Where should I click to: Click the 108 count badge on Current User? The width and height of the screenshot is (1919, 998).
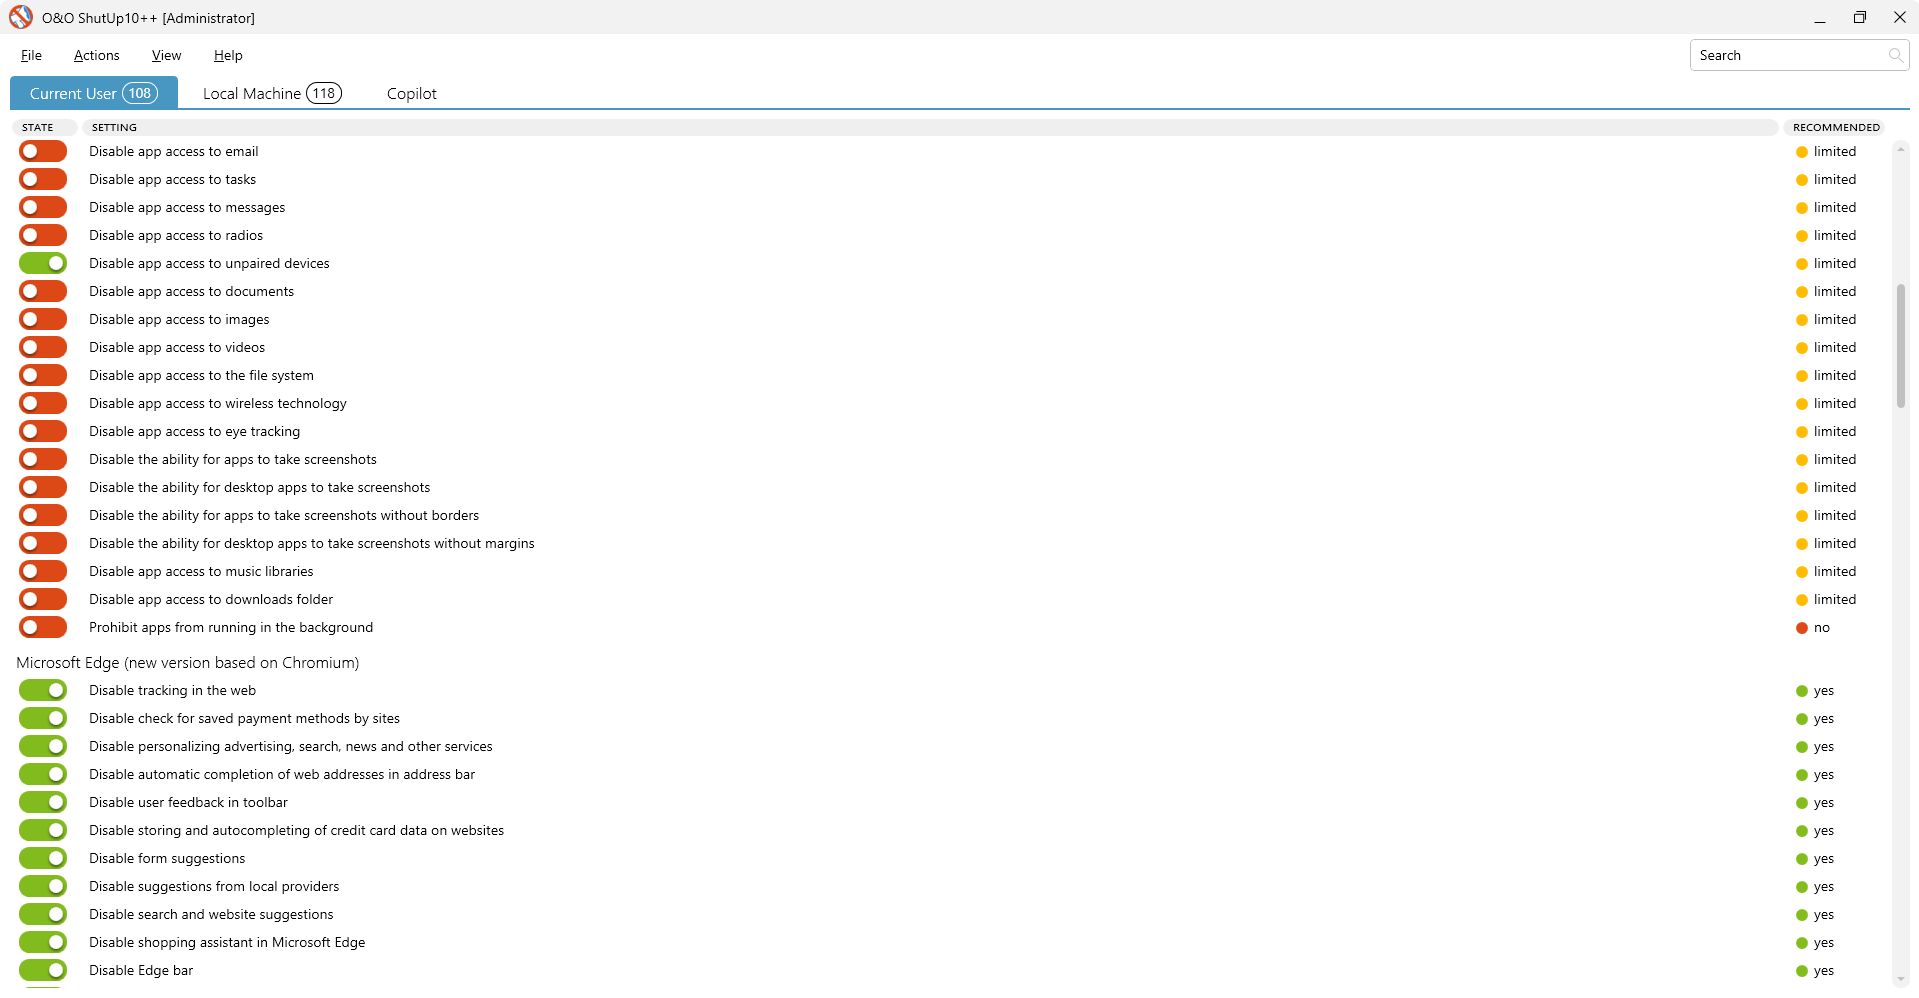click(x=140, y=93)
